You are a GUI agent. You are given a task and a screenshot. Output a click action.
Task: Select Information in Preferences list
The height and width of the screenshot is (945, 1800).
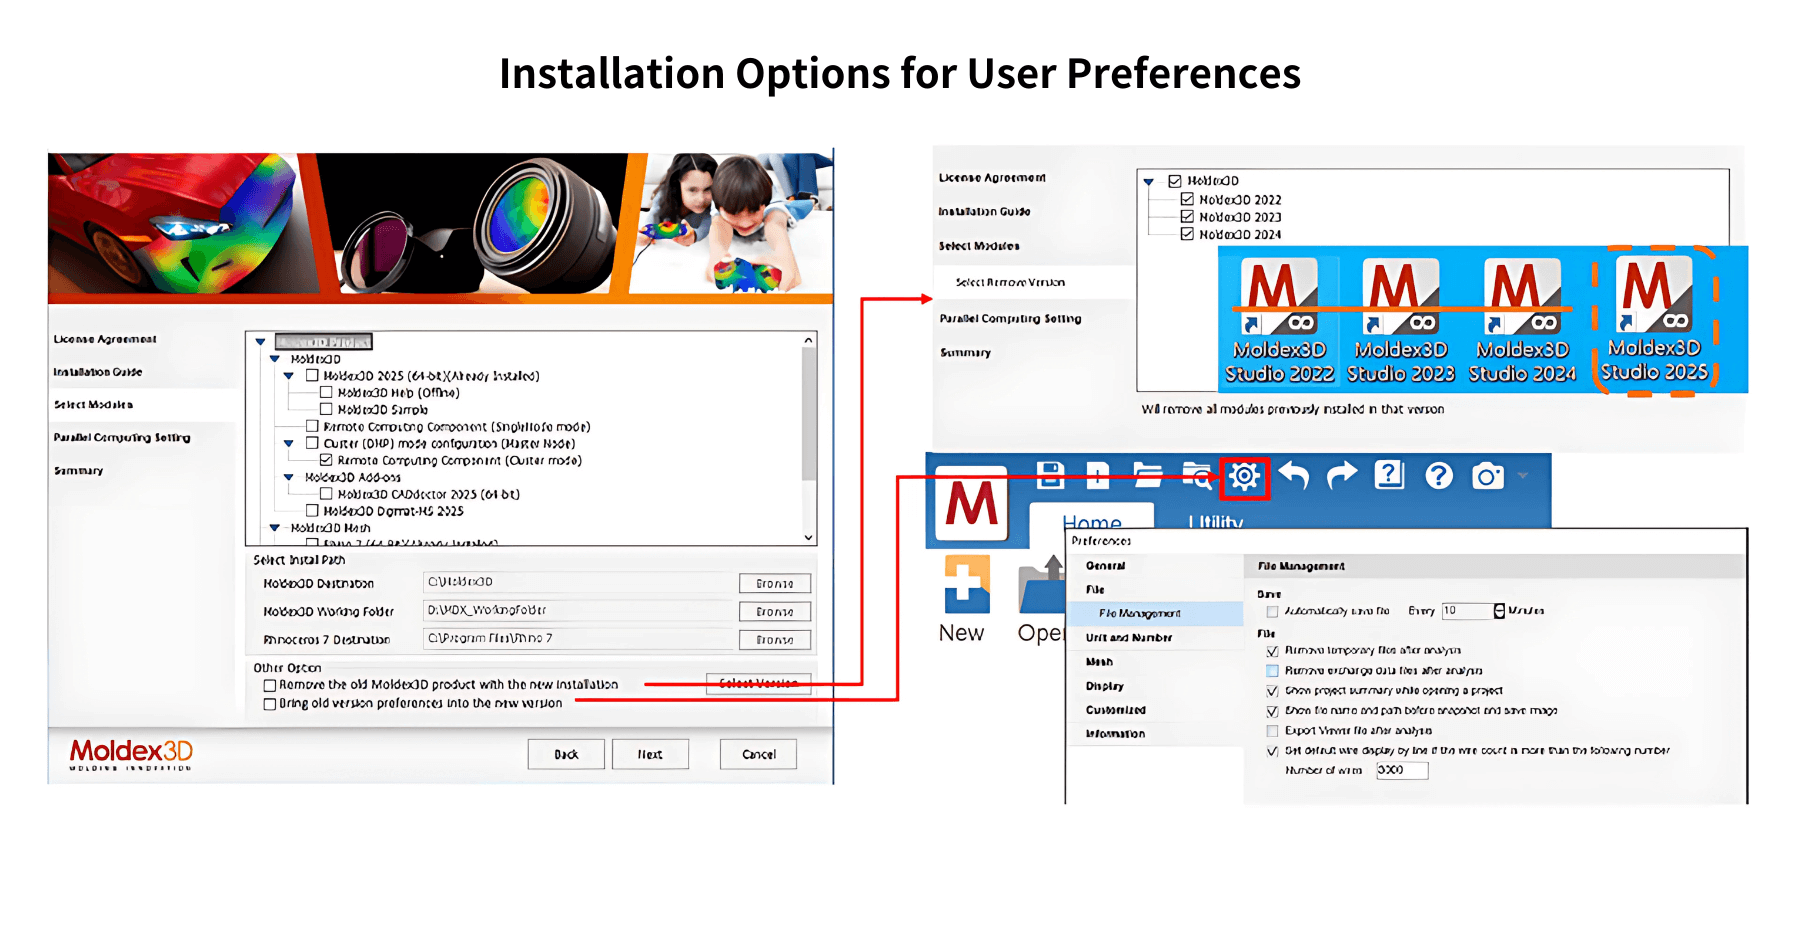pos(1116,734)
